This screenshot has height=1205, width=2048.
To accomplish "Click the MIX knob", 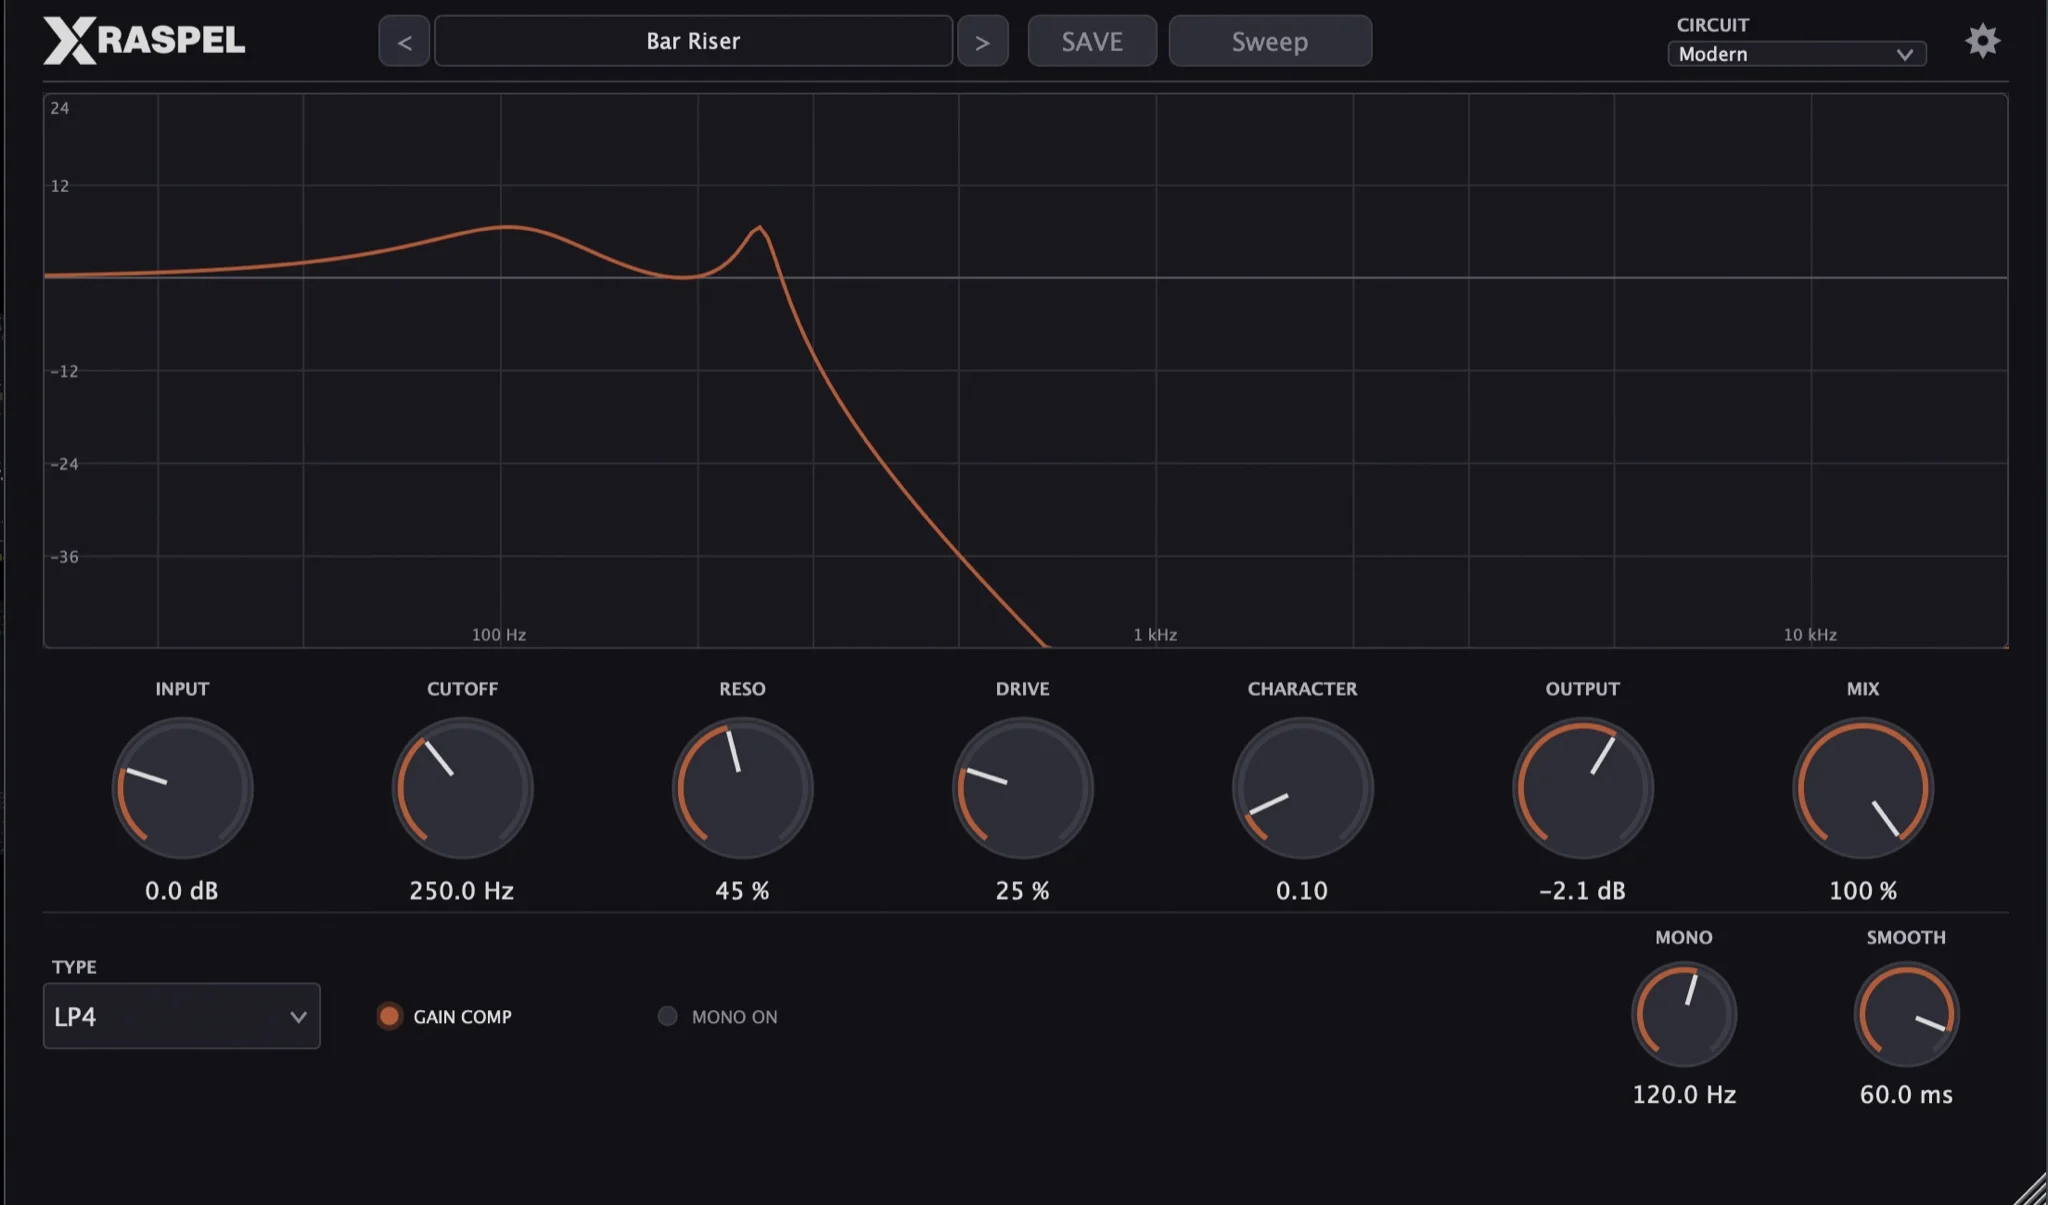I will pos(1862,788).
